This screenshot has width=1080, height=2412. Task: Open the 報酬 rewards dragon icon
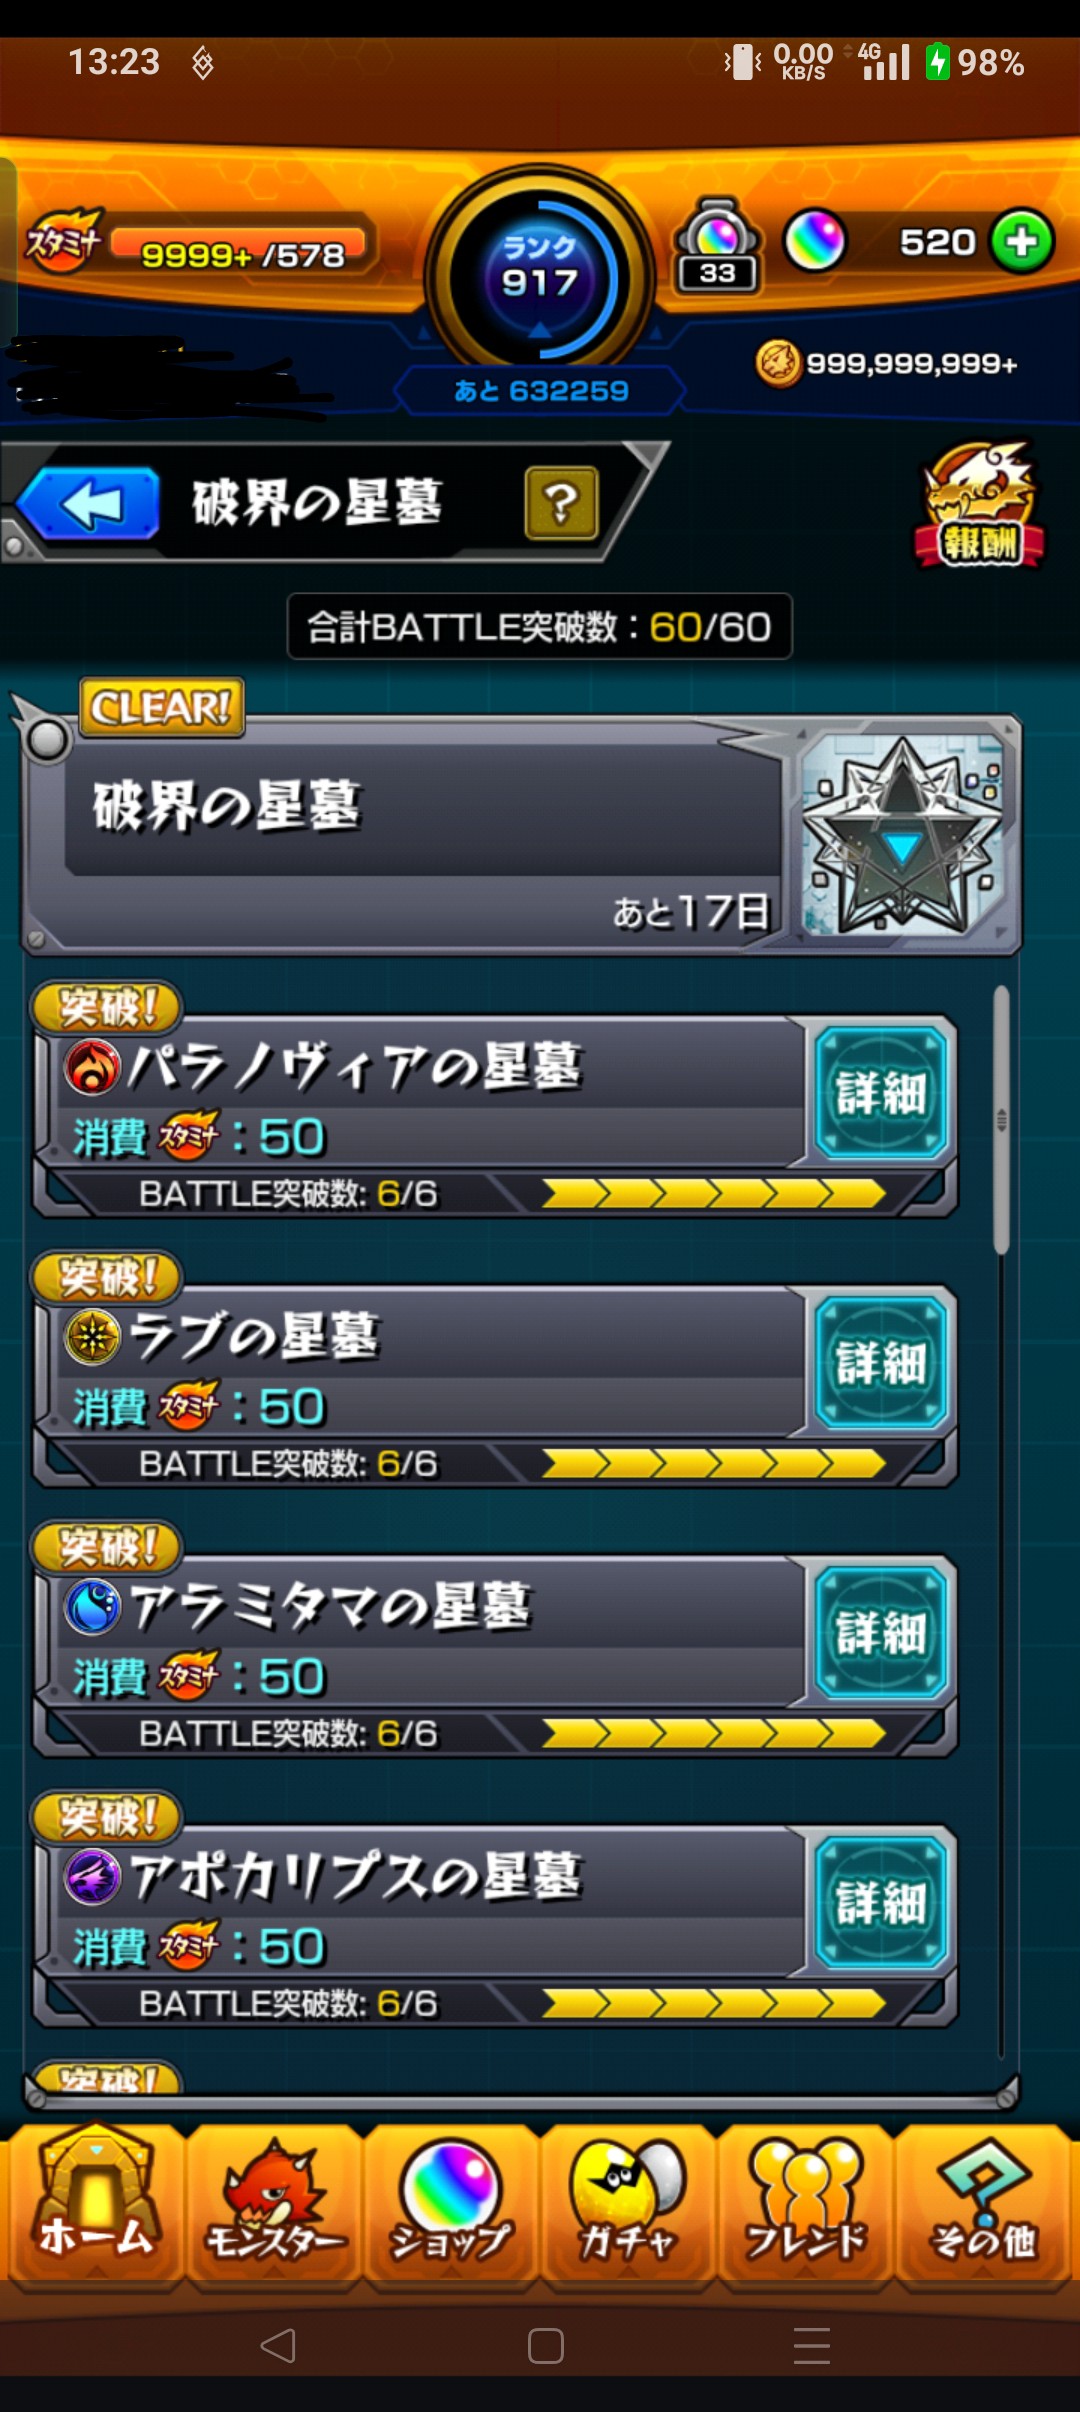pos(980,506)
